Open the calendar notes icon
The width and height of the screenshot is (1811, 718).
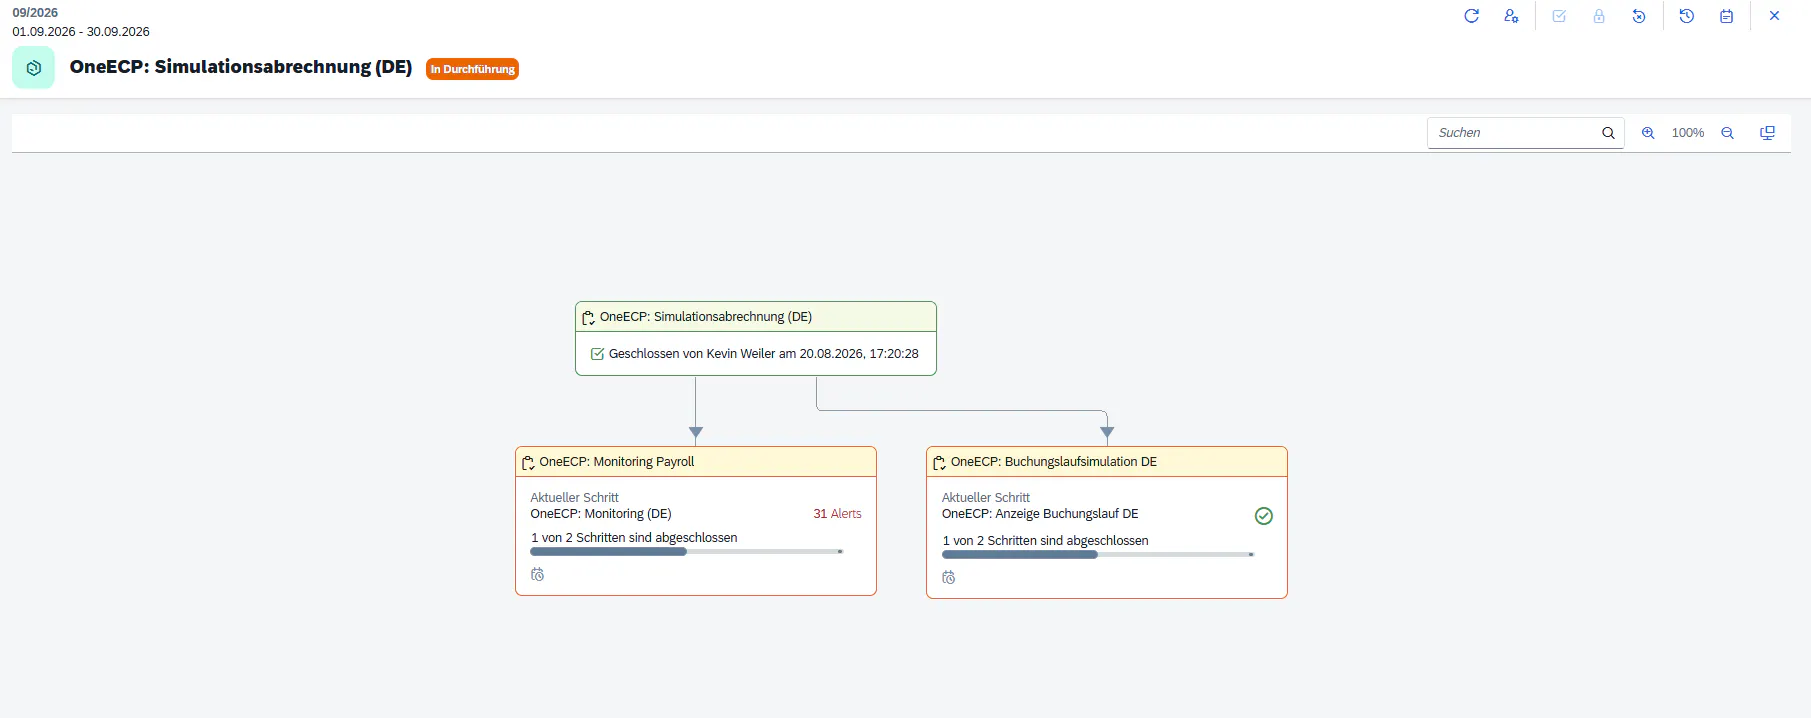pos(1727,16)
